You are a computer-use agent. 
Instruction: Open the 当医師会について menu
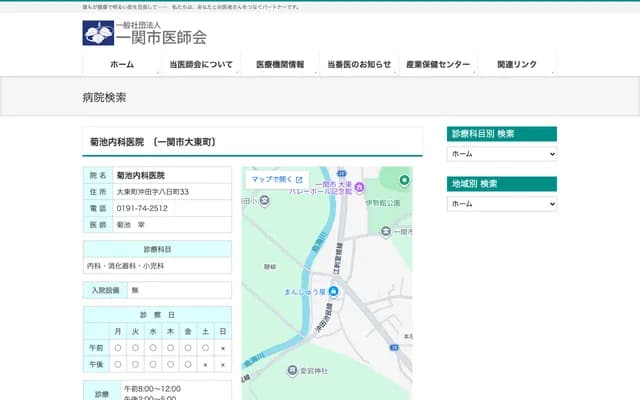tap(201, 64)
